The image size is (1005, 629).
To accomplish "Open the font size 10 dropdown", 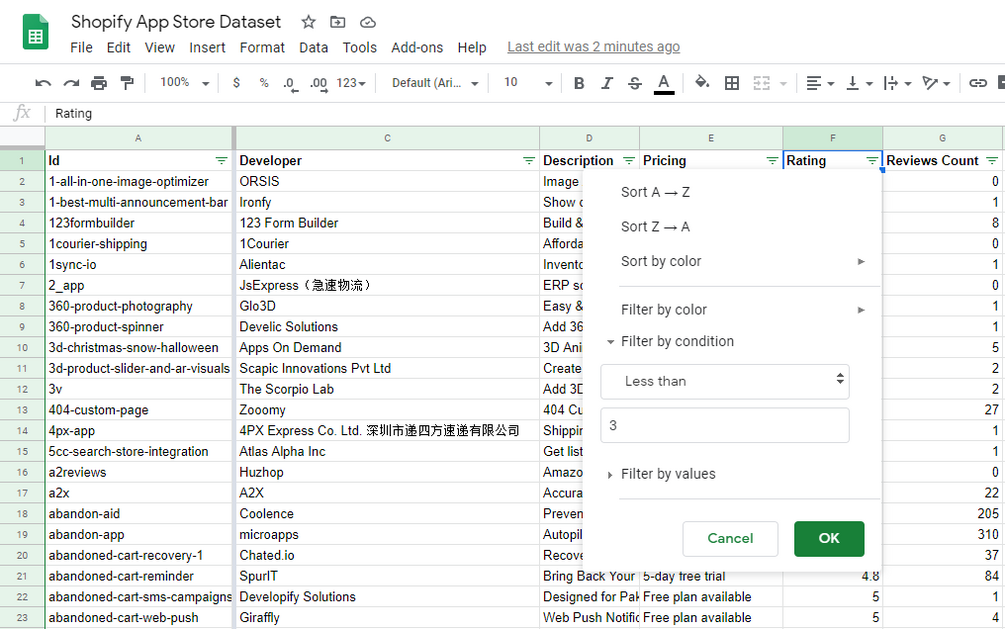I will 528,83.
